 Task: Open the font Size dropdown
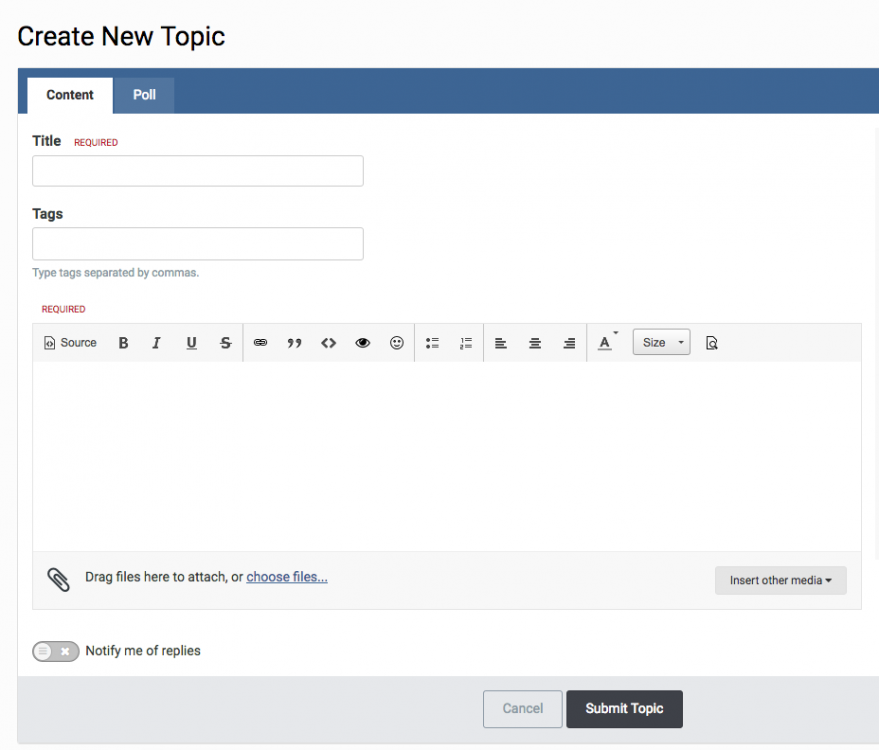661,342
